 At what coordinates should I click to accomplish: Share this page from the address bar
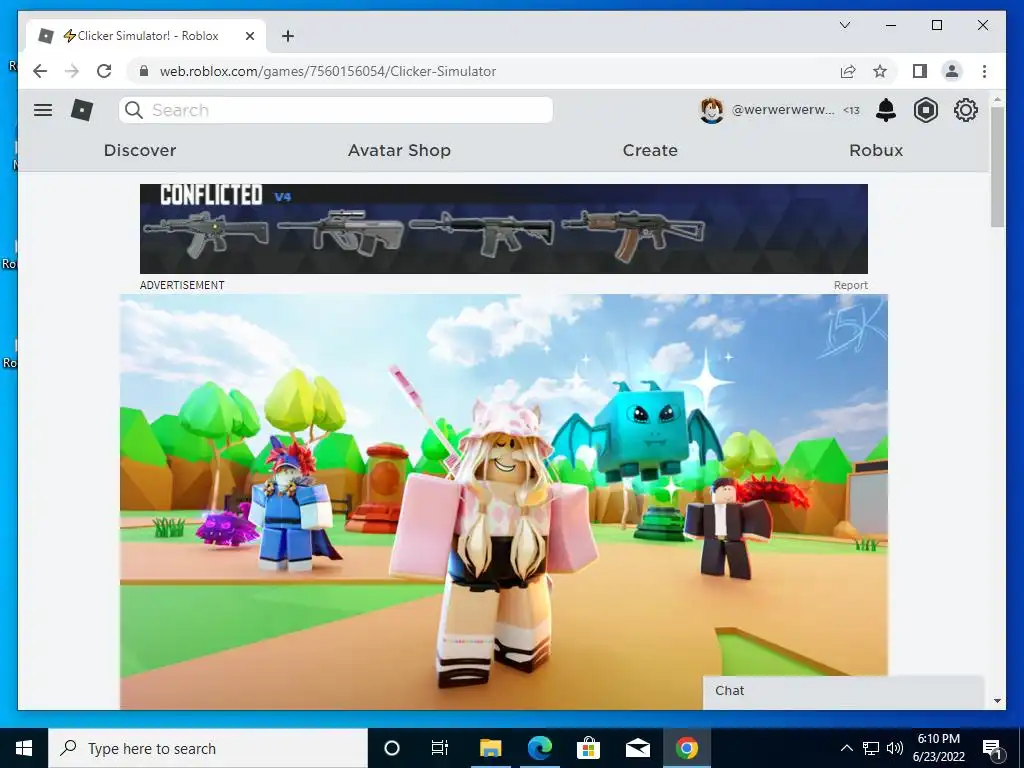[848, 71]
